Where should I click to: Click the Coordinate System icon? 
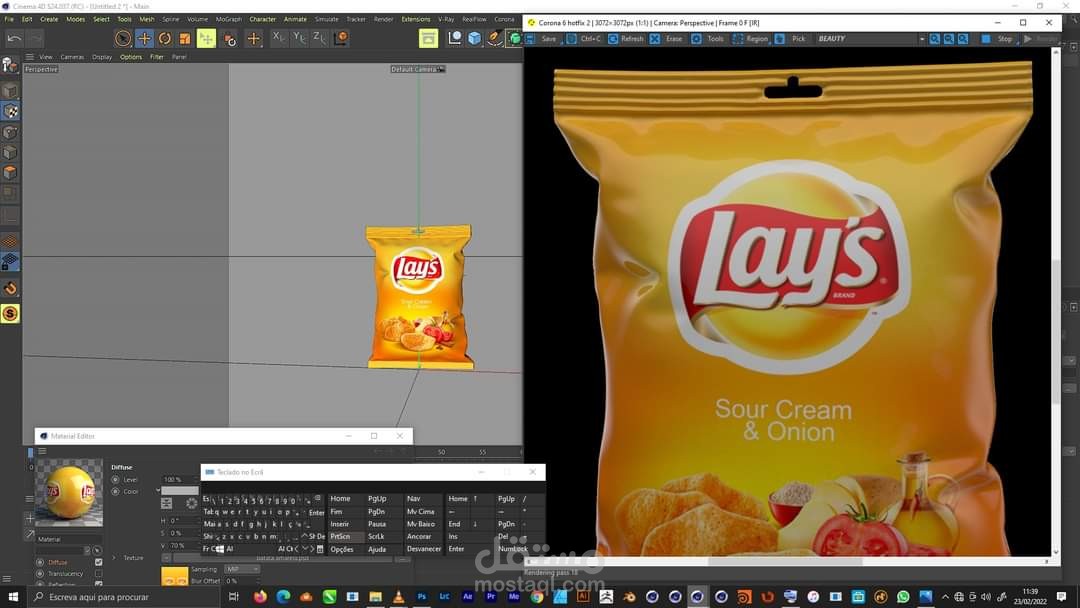341,38
